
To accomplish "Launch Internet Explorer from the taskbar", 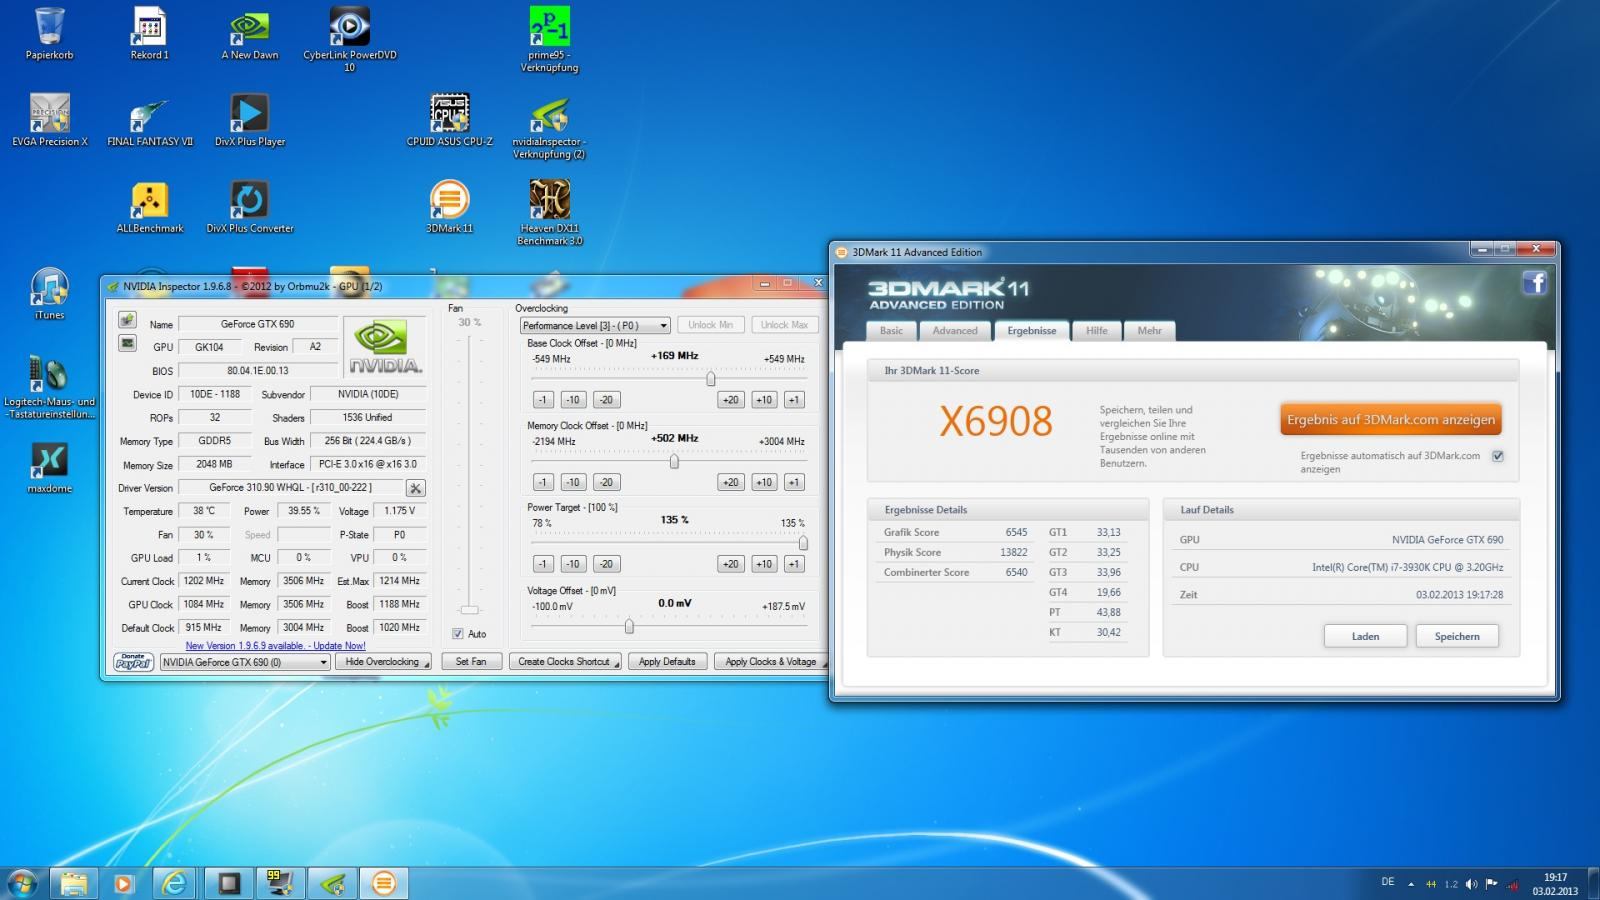I will (175, 883).
